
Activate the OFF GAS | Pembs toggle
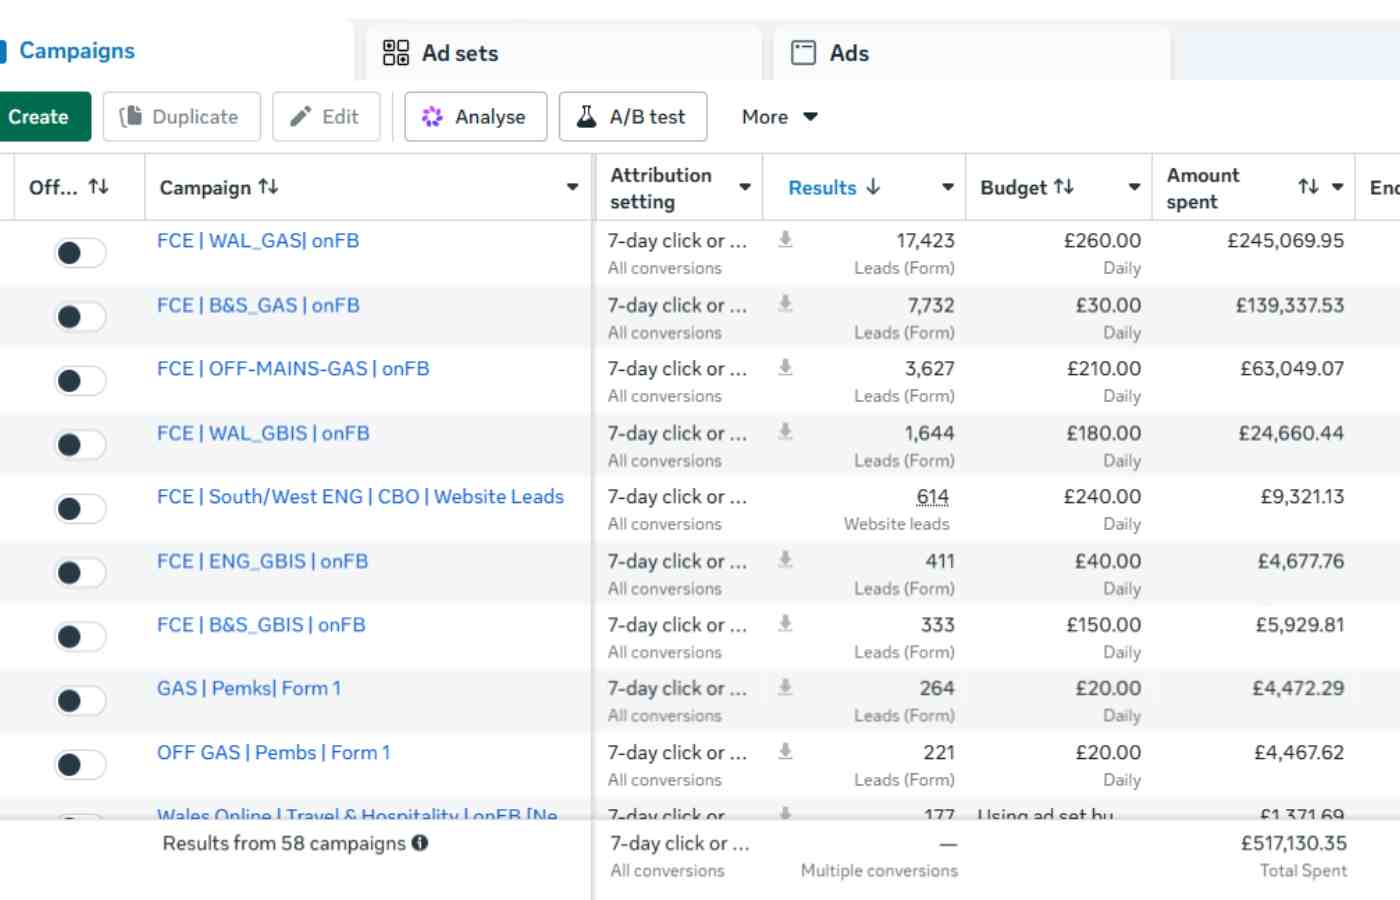[x=80, y=763]
